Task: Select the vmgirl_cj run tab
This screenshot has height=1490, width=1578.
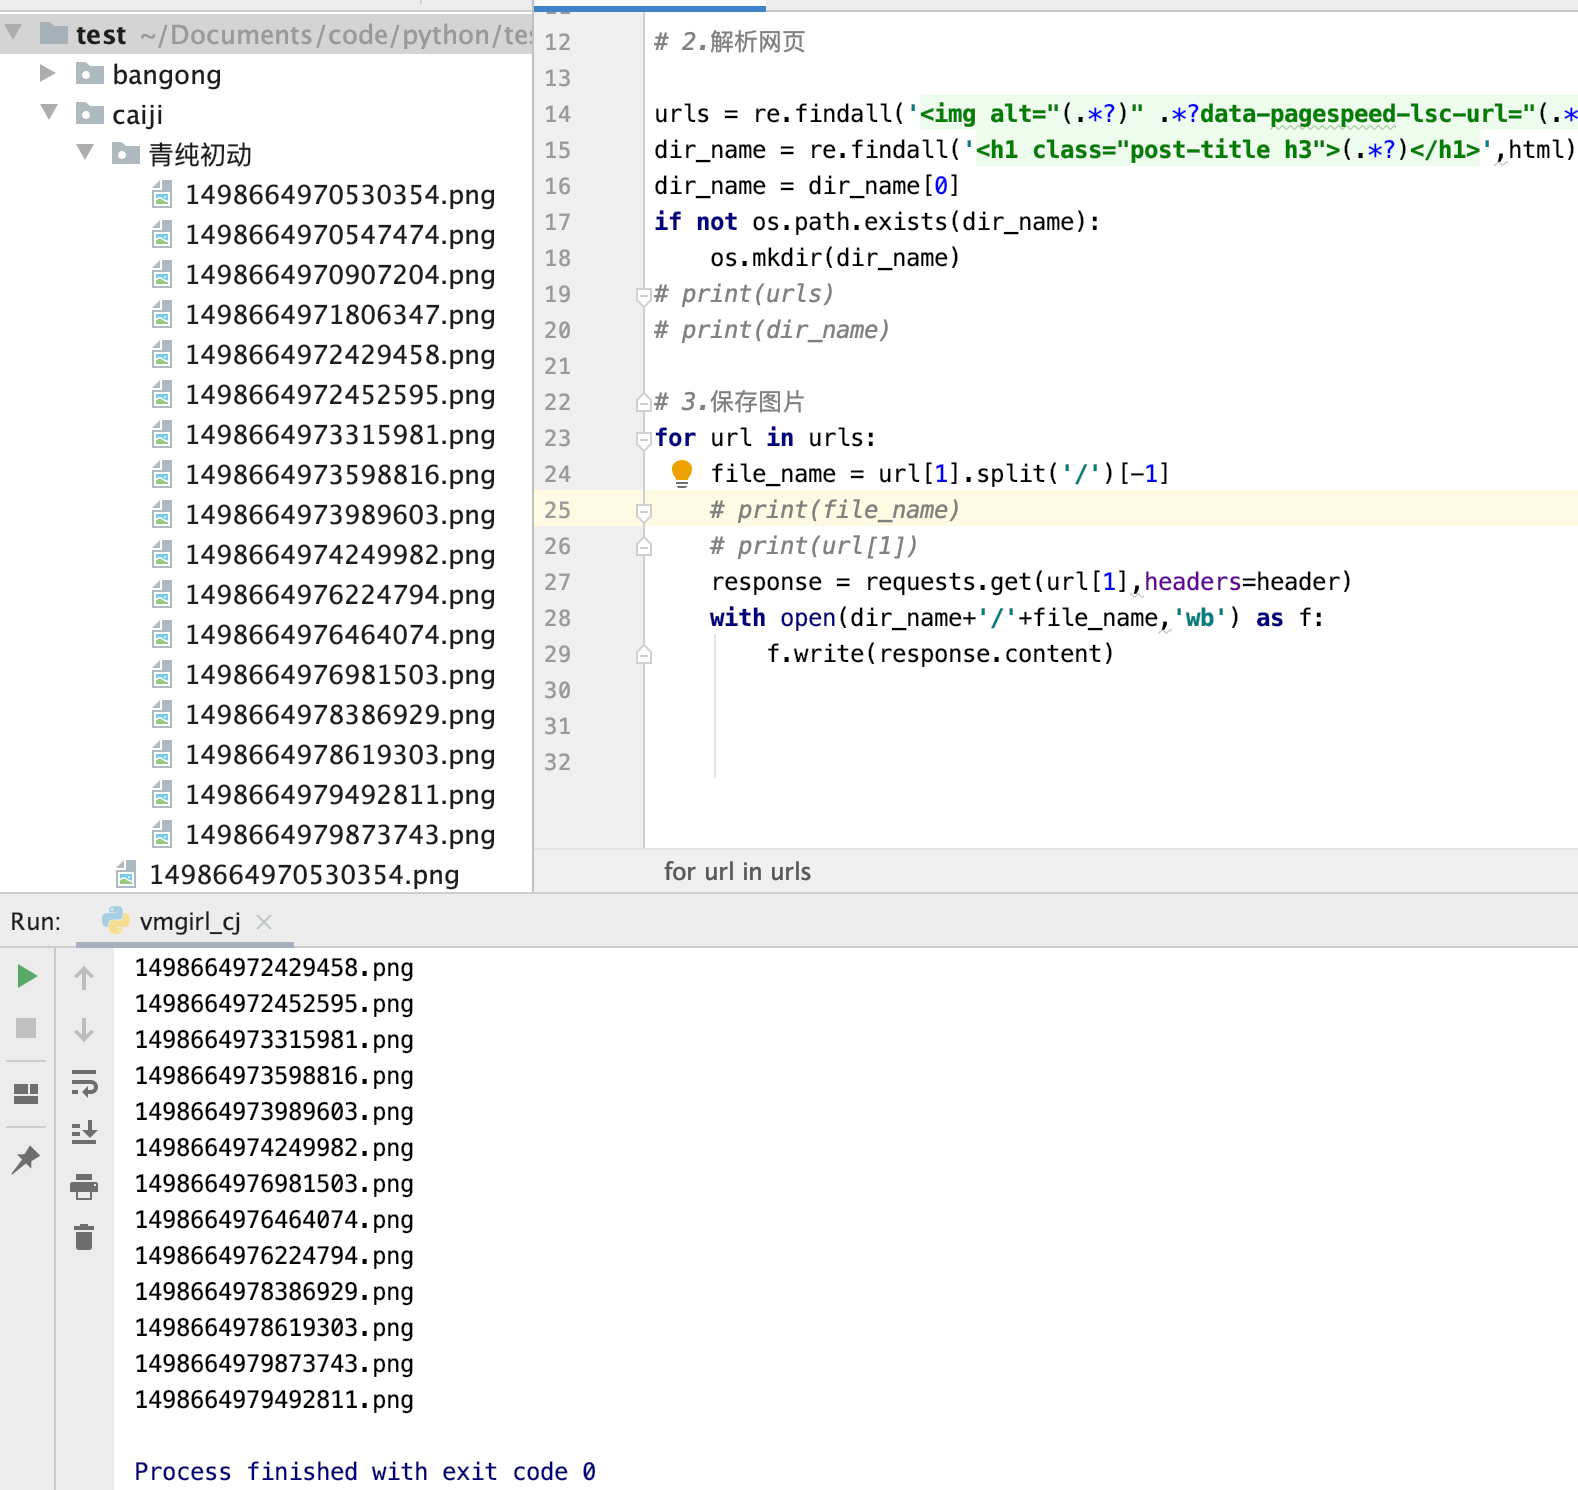Action: coord(173,921)
